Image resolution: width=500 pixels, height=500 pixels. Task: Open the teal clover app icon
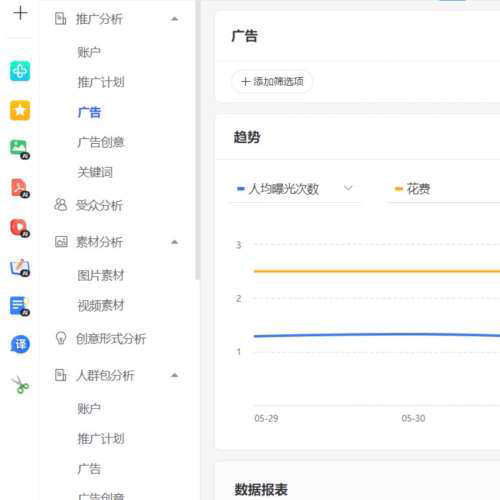tap(20, 71)
